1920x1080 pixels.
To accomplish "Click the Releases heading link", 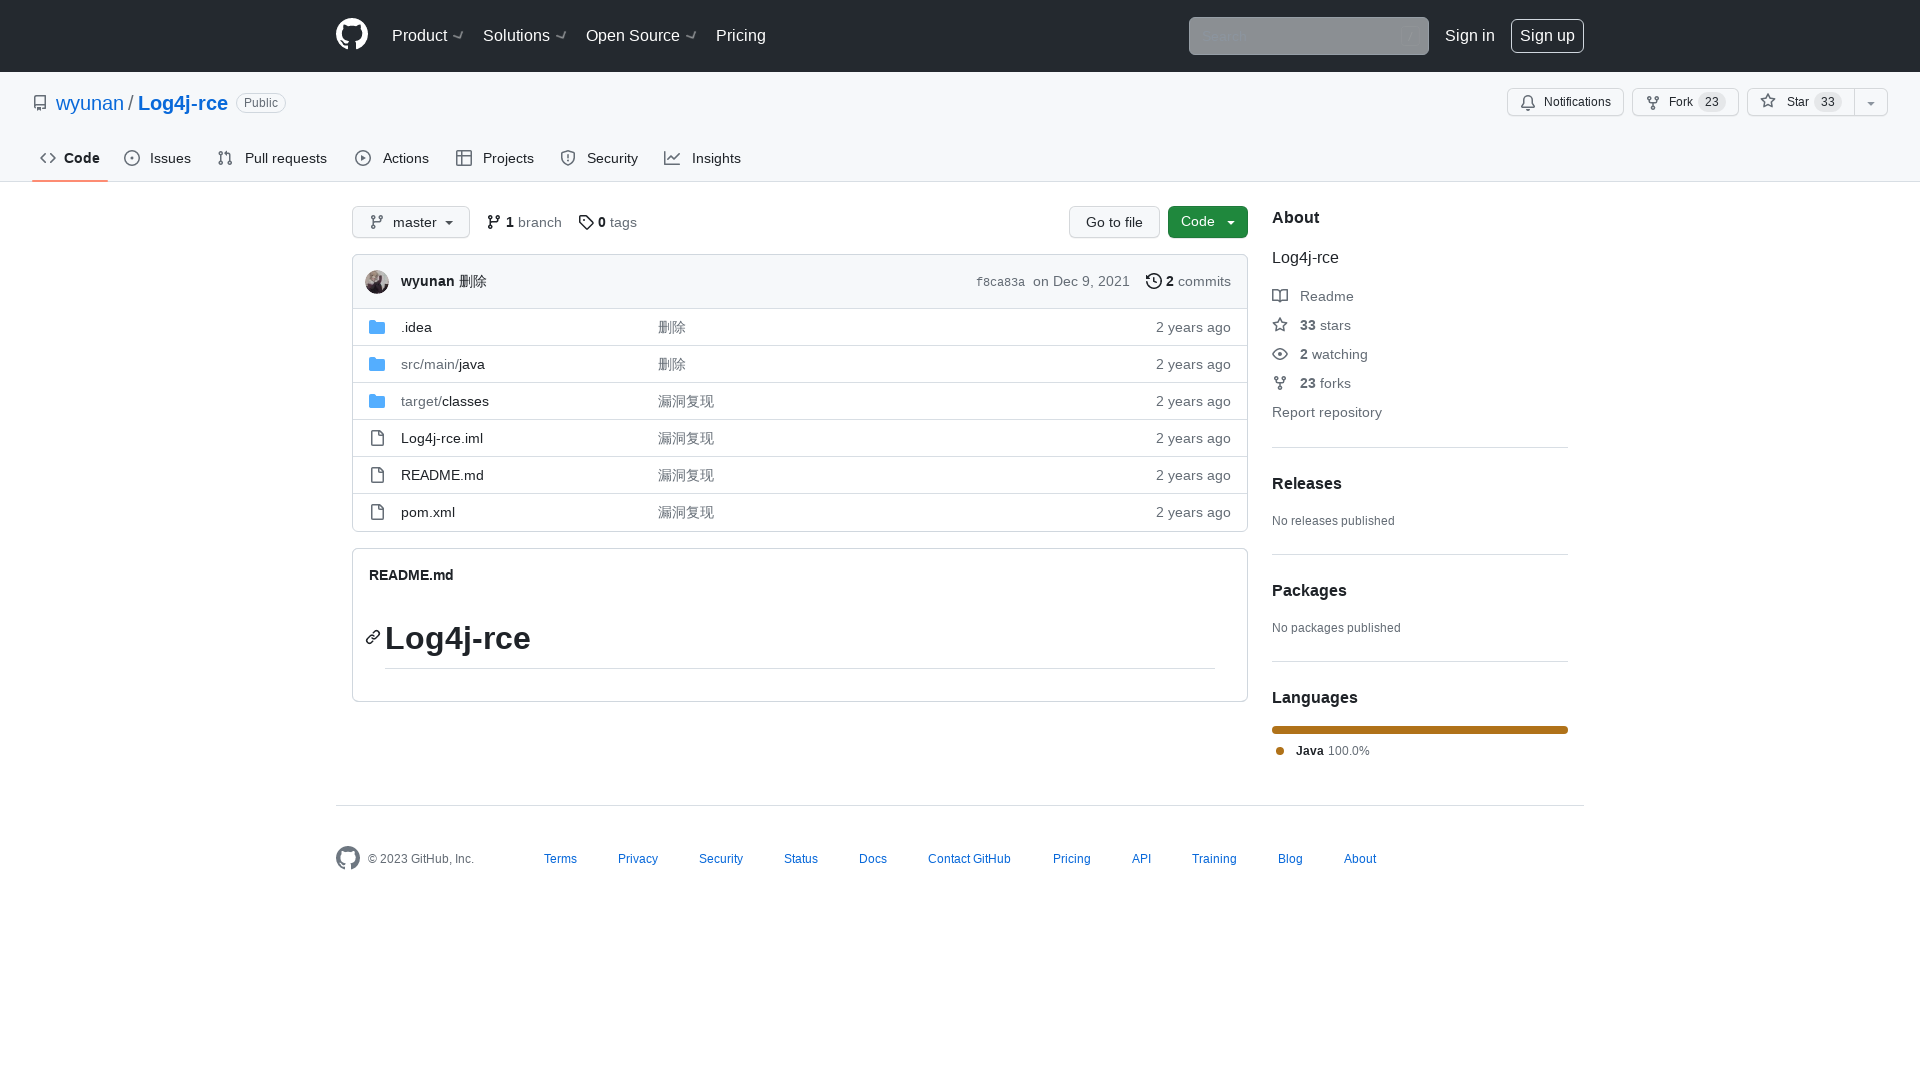I will pyautogui.click(x=1307, y=483).
